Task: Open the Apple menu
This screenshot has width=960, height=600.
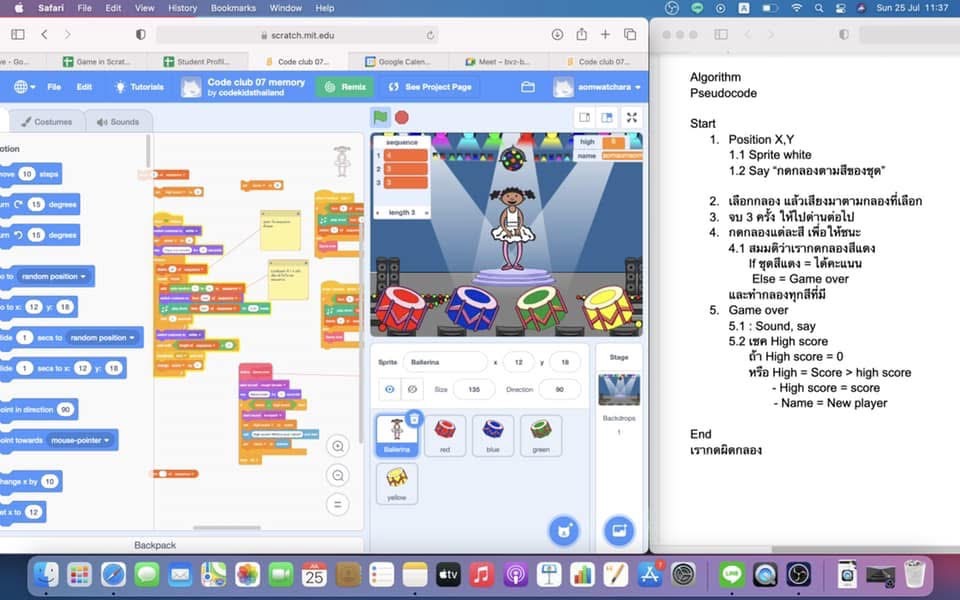Action: 18,8
